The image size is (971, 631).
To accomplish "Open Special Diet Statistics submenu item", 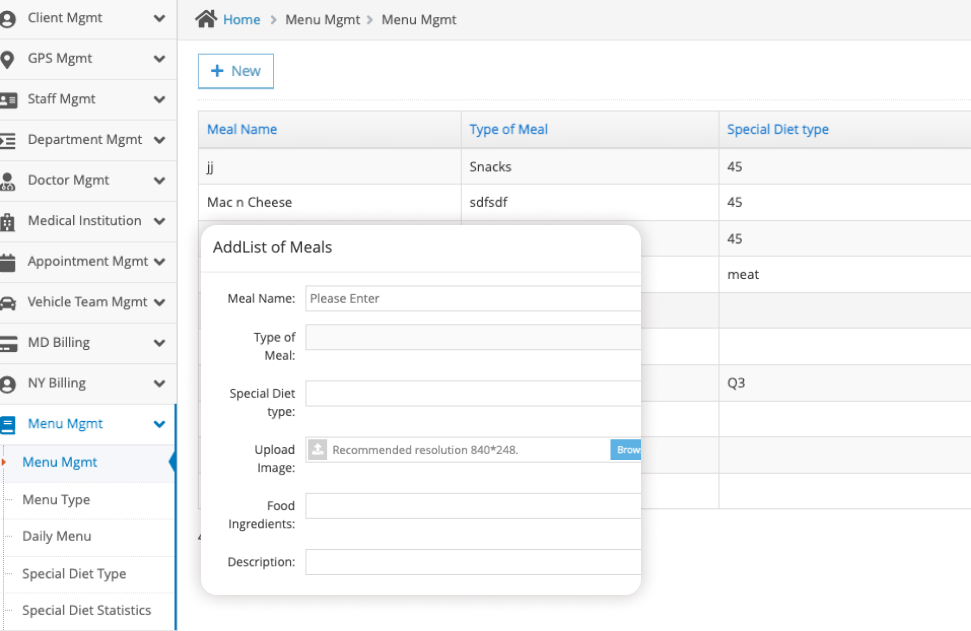I will pos(87,611).
